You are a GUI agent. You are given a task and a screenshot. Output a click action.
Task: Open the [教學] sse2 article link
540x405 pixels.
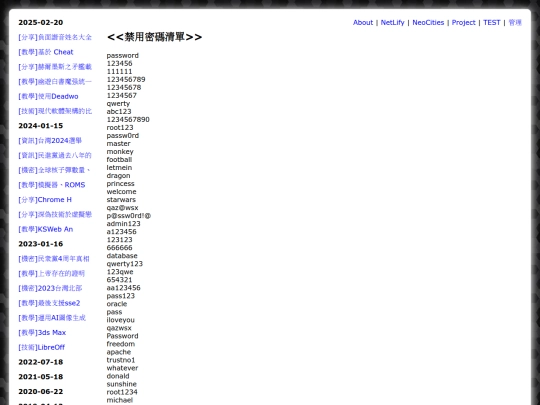49,303
